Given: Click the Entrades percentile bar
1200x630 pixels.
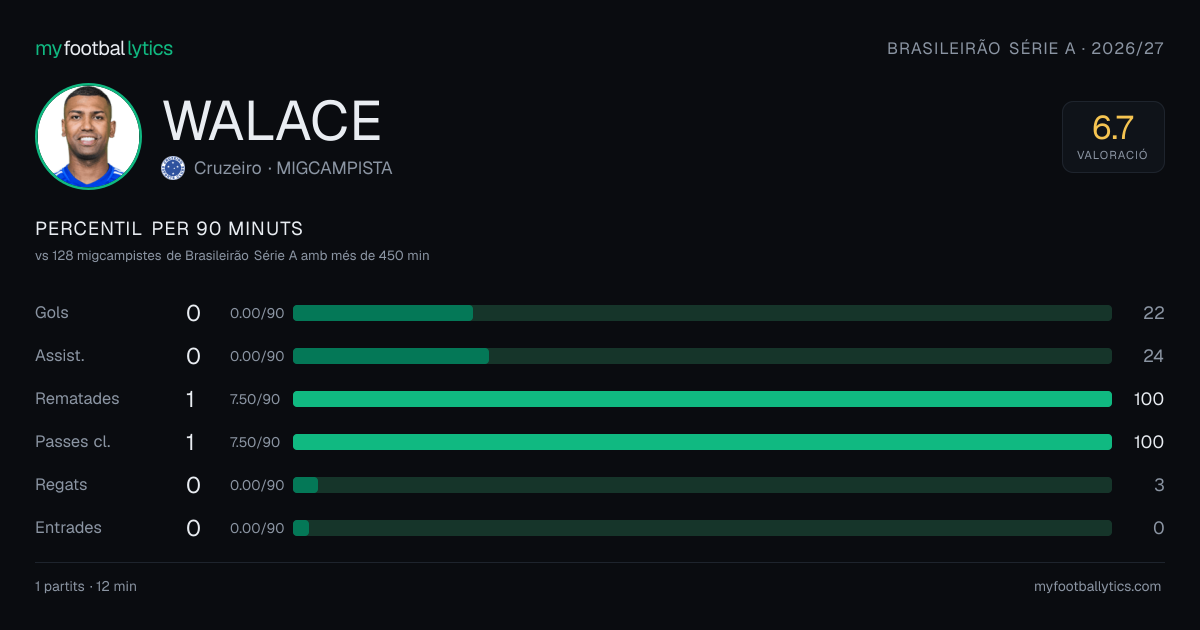Looking at the screenshot, I should pos(702,528).
